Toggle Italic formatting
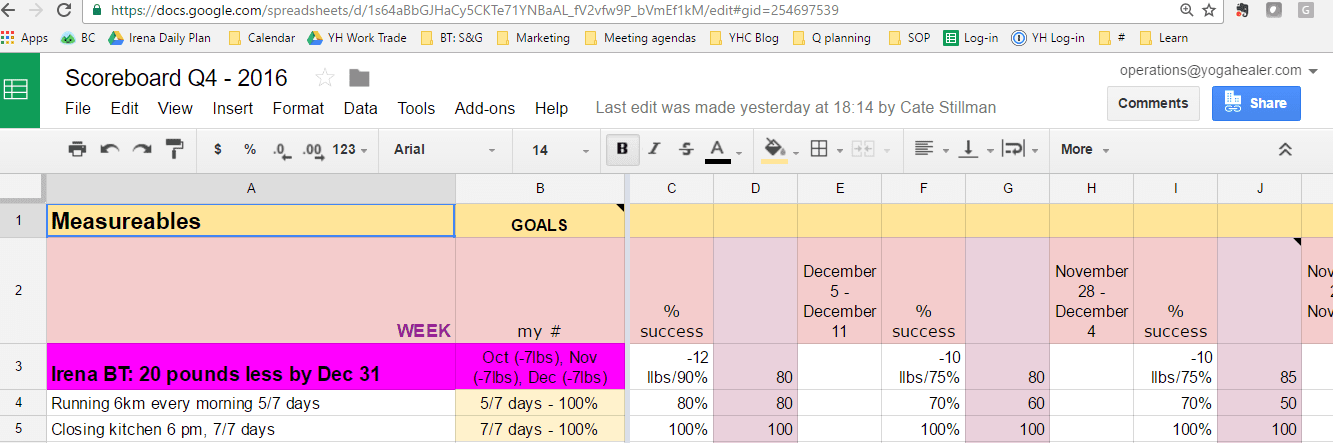1333x443 pixels. pos(654,149)
